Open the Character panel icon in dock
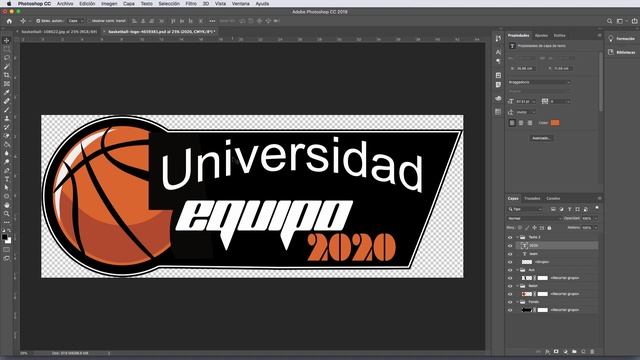640x360 pixels. (x=498, y=52)
